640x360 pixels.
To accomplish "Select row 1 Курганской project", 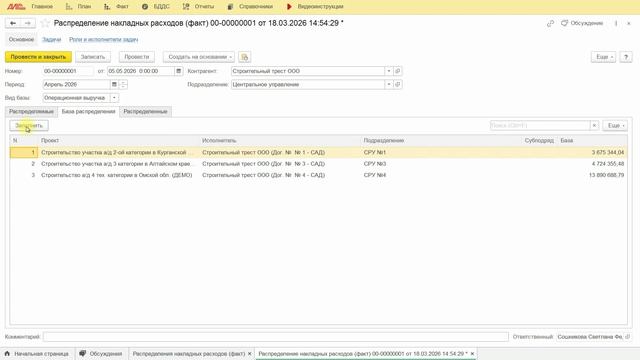I will (318, 152).
